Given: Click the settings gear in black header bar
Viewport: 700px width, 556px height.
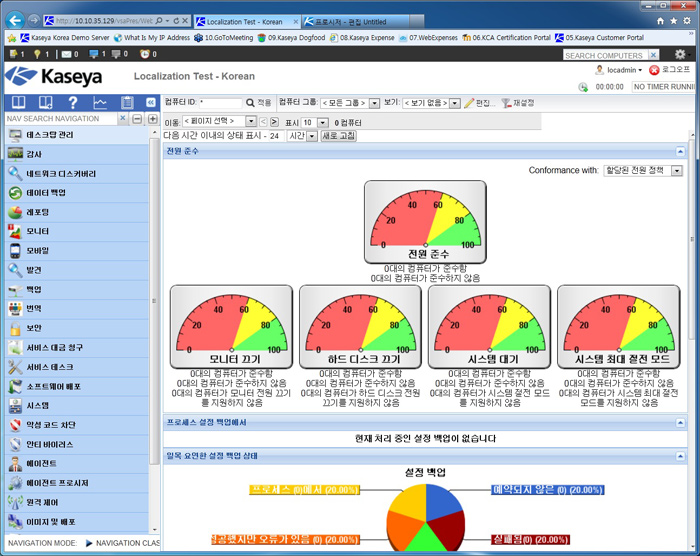Looking at the screenshot, I should (680, 54).
